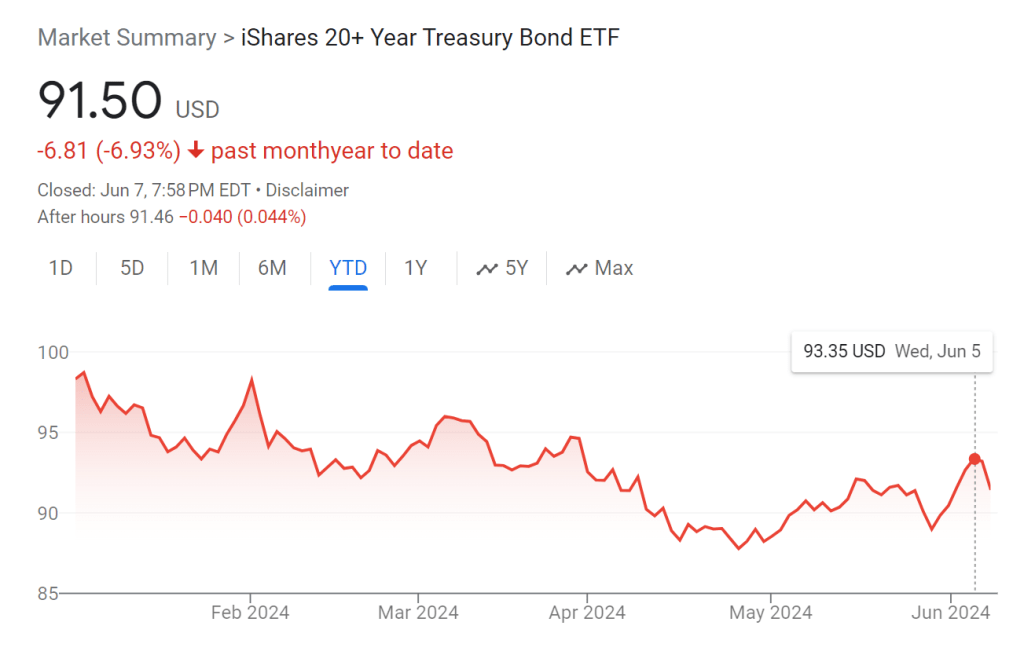Click the red data point on the chart
The width and height of the screenshot is (1024, 655).
[975, 459]
